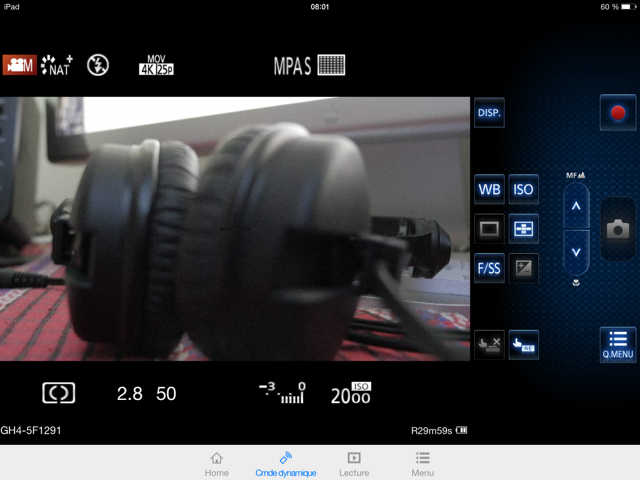Open the Q.MENU quick menu

tap(617, 344)
